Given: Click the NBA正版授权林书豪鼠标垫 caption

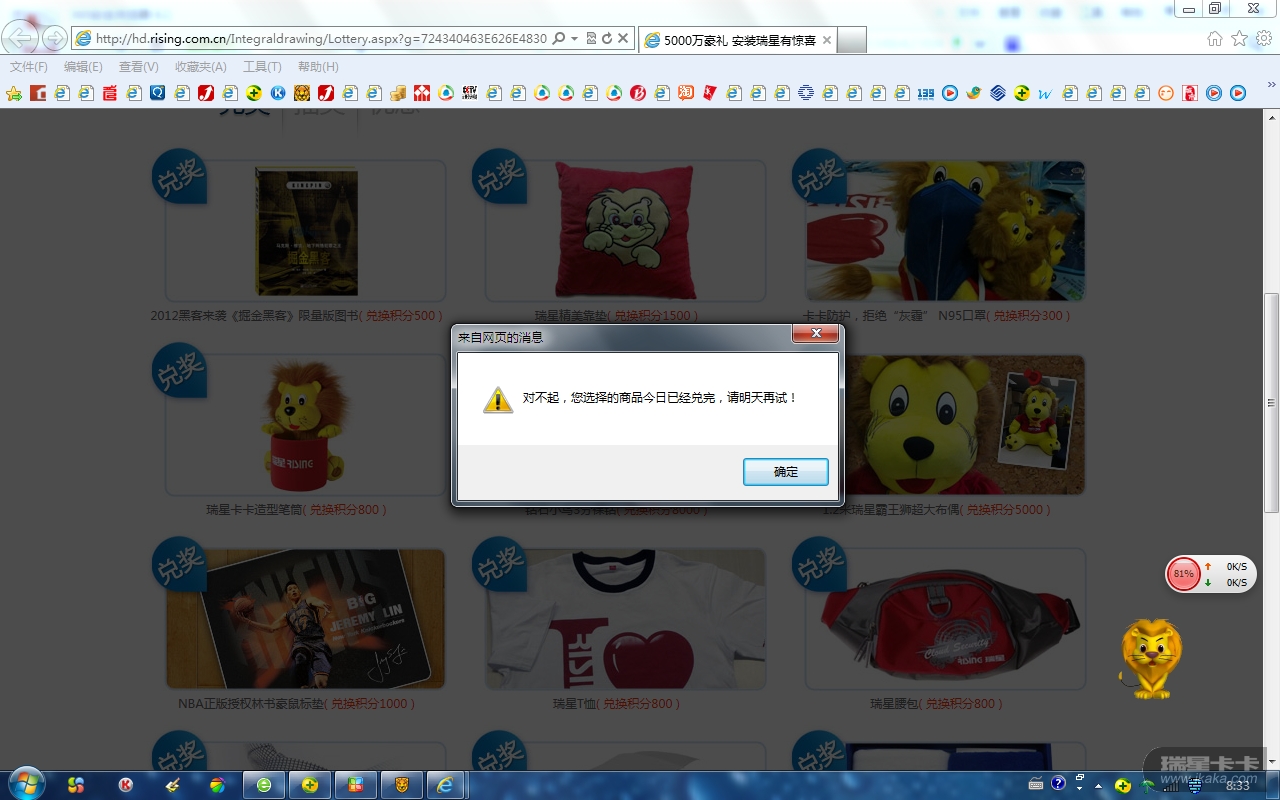Looking at the screenshot, I should click(x=251, y=704).
